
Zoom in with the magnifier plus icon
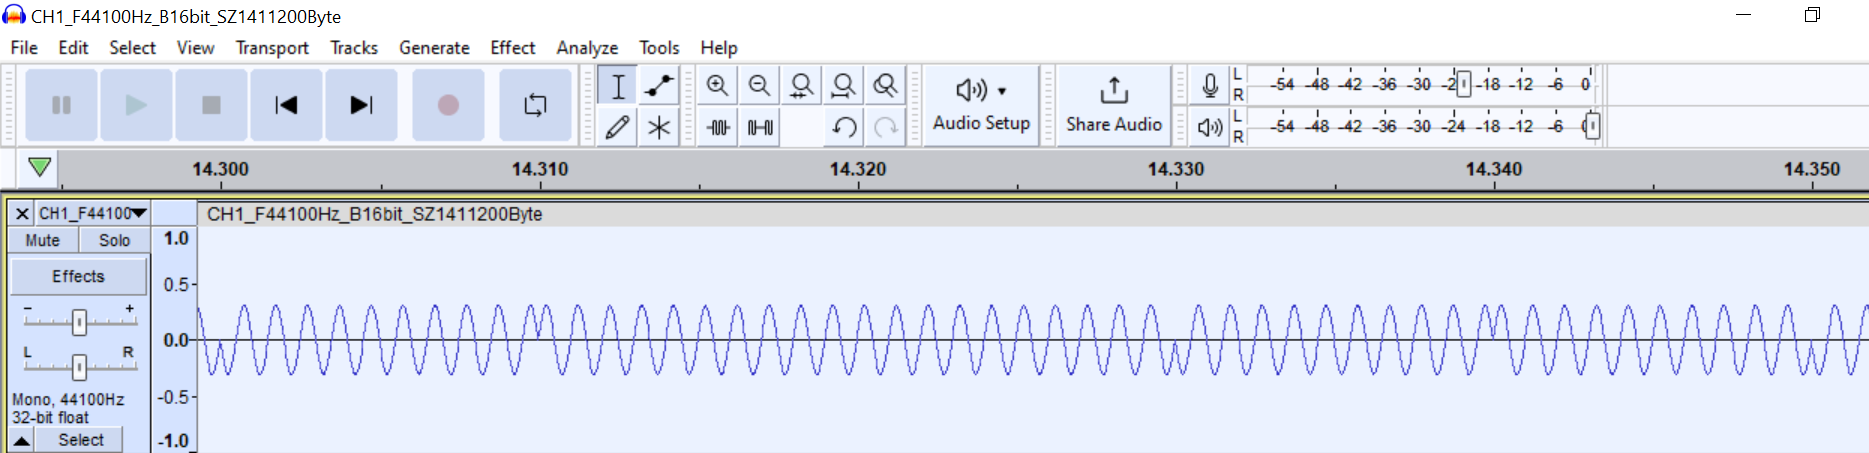pos(717,86)
